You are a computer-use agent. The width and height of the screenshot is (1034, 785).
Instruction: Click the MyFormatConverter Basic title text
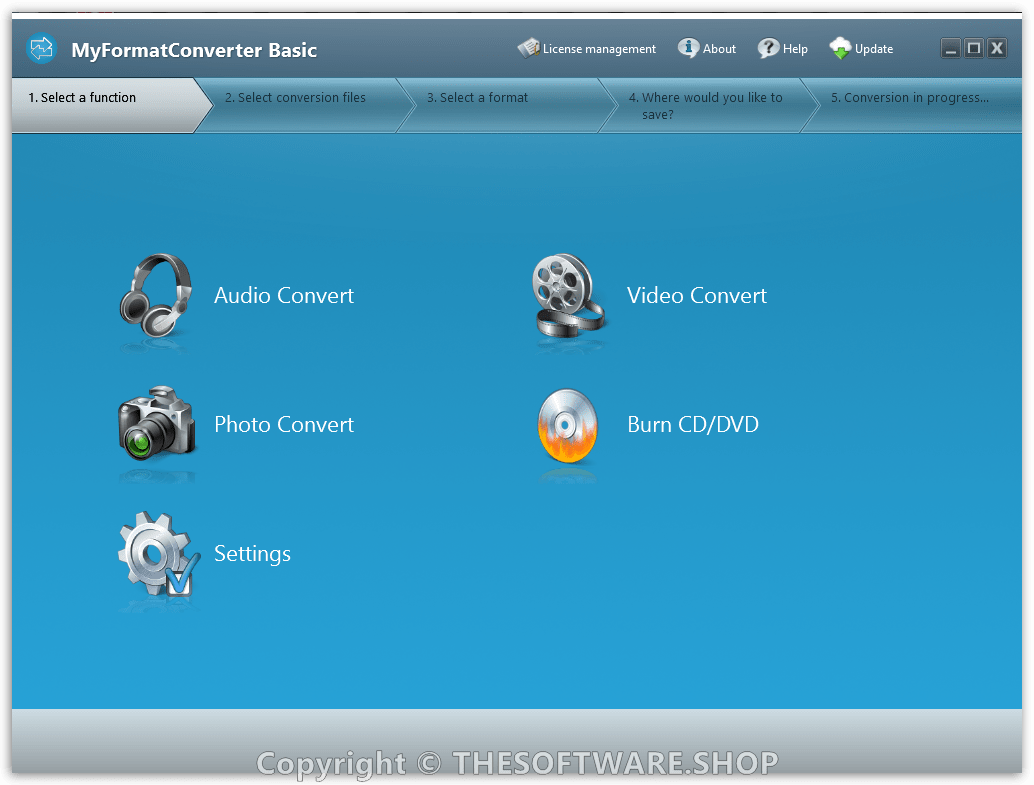194,50
